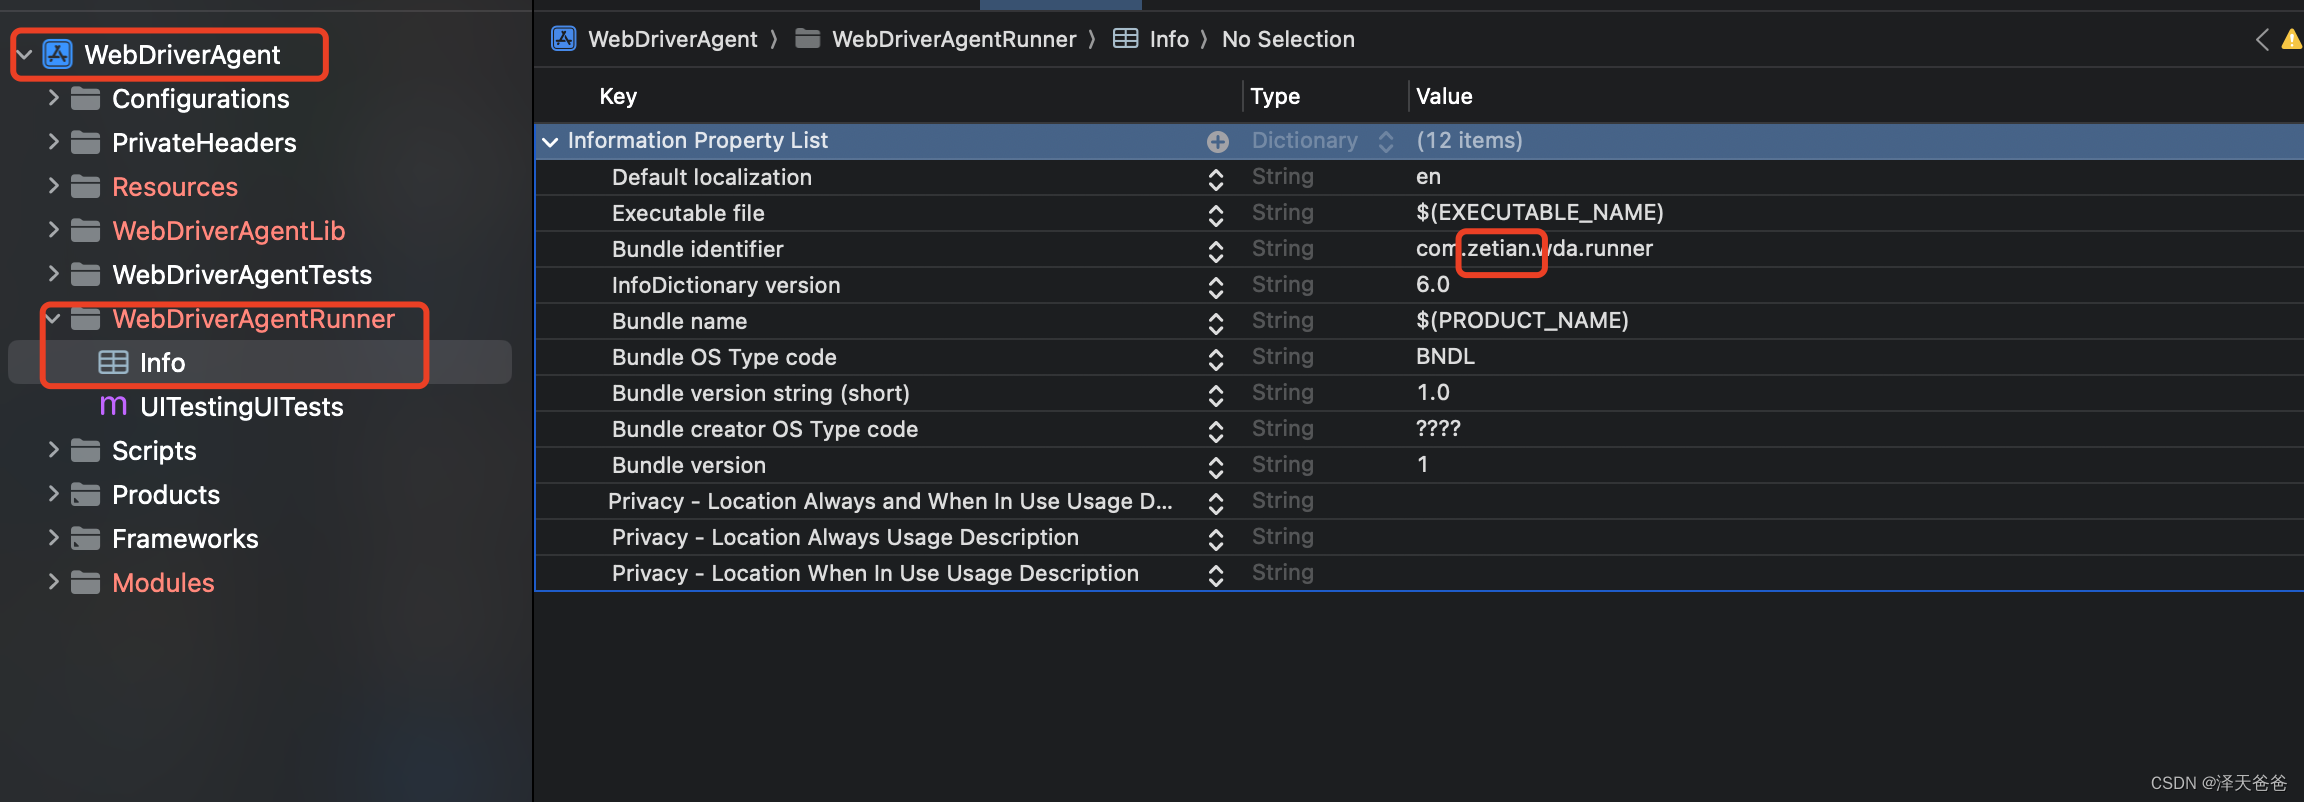
Task: Click the UITestingUITests Objective-C file icon
Action: tap(113, 406)
